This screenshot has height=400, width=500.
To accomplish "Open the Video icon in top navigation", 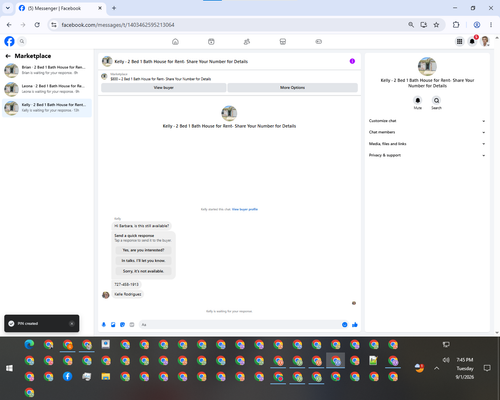I will pyautogui.click(x=211, y=42).
